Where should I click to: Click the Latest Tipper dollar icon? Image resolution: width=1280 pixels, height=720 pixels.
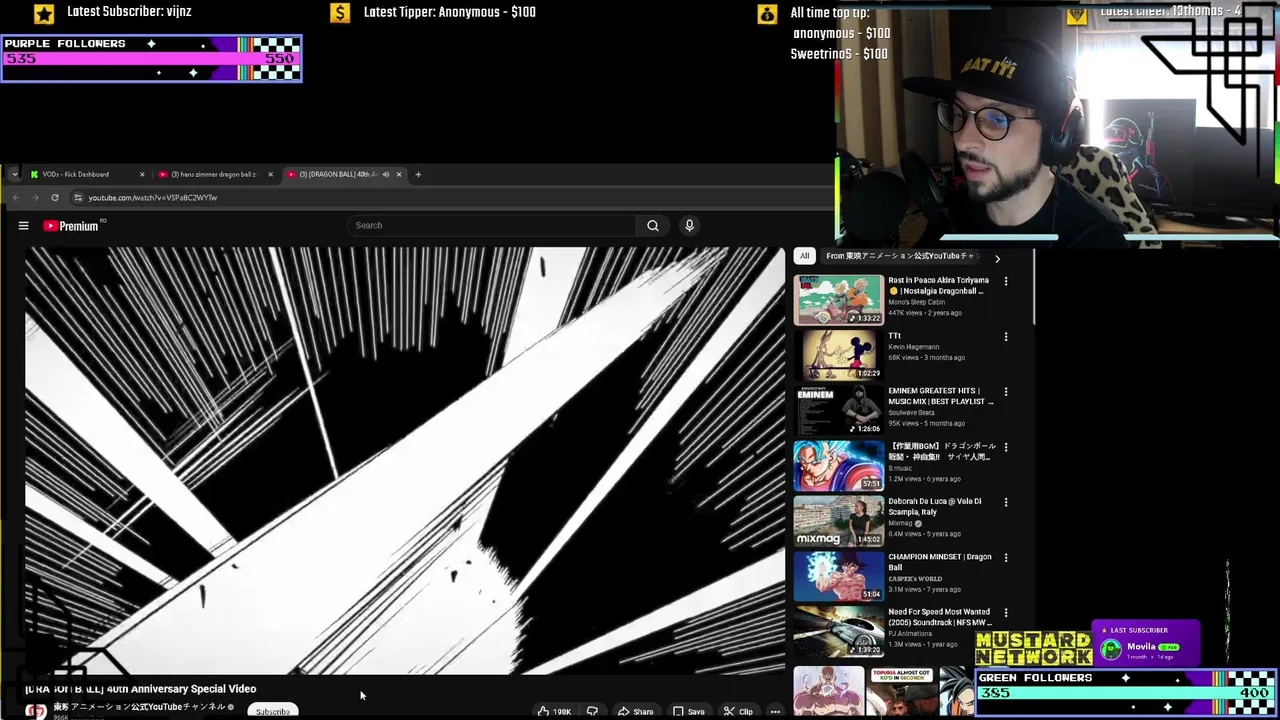(340, 13)
